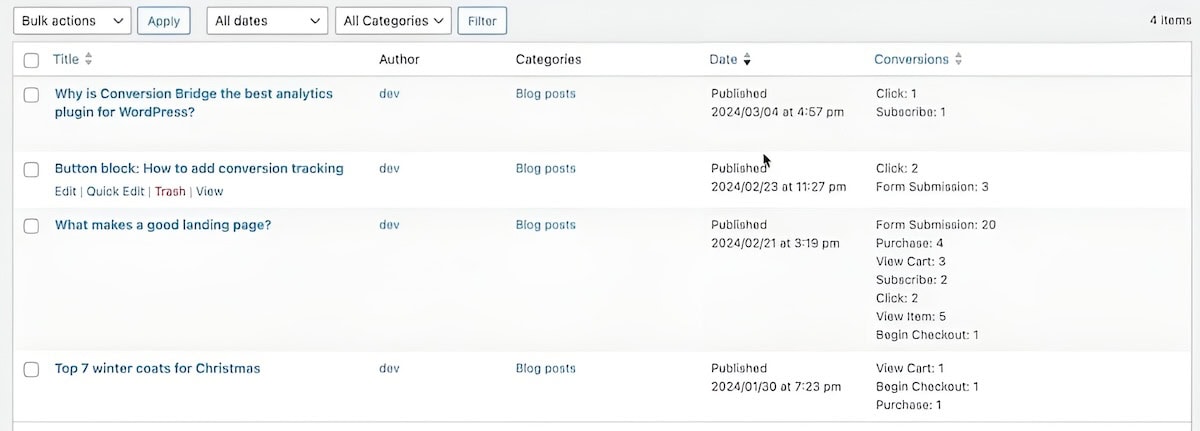Click the date 2024/01/30 at 7:23 pm
The image size is (1200, 431).
click(x=776, y=386)
